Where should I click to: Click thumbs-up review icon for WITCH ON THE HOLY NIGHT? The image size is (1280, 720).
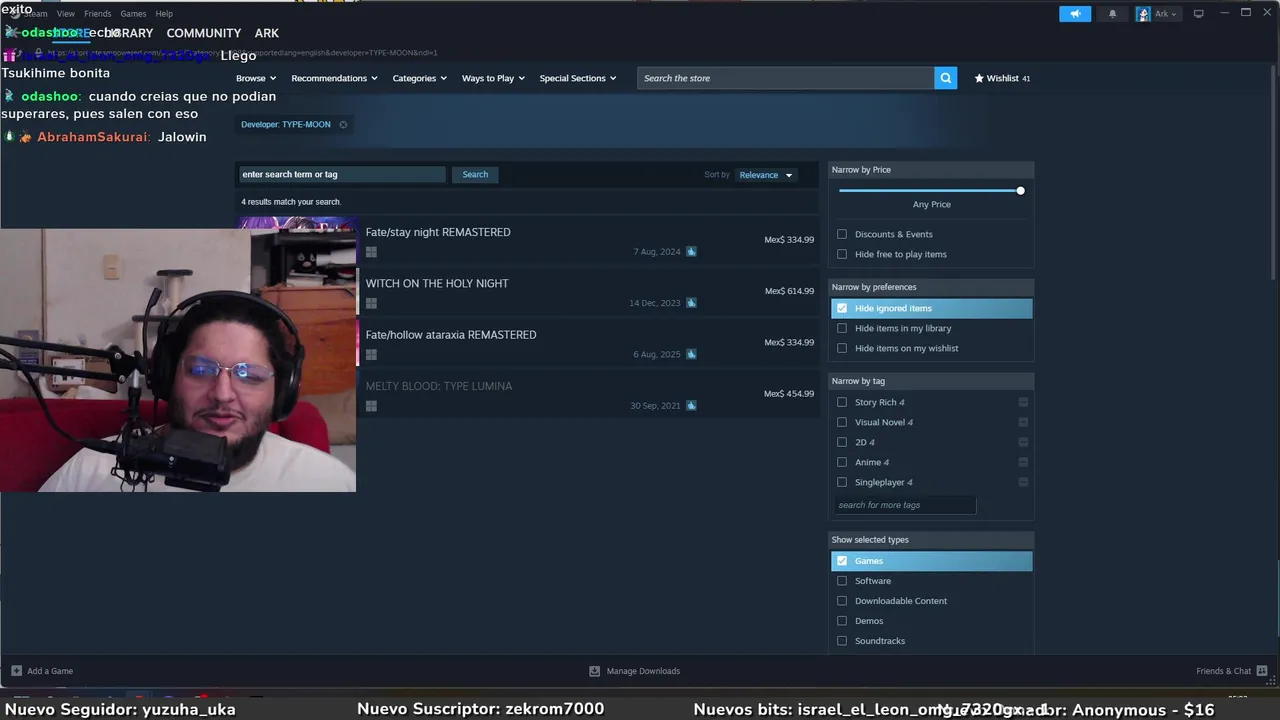(691, 303)
